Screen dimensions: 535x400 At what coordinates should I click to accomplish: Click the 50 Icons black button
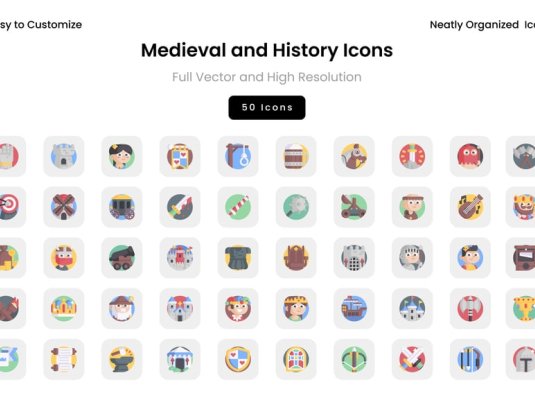267,108
